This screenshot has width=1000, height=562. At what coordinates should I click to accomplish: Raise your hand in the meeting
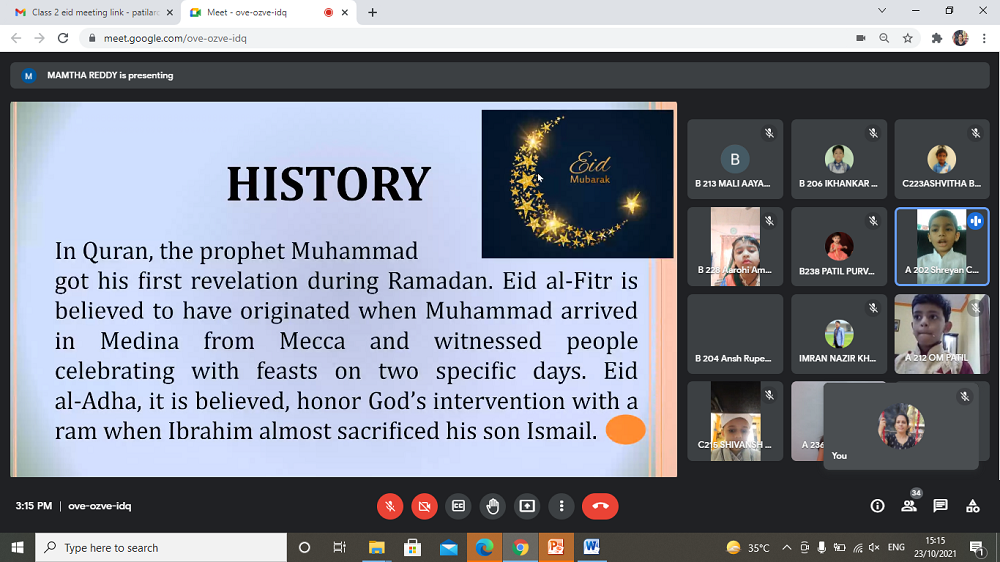tap(493, 506)
